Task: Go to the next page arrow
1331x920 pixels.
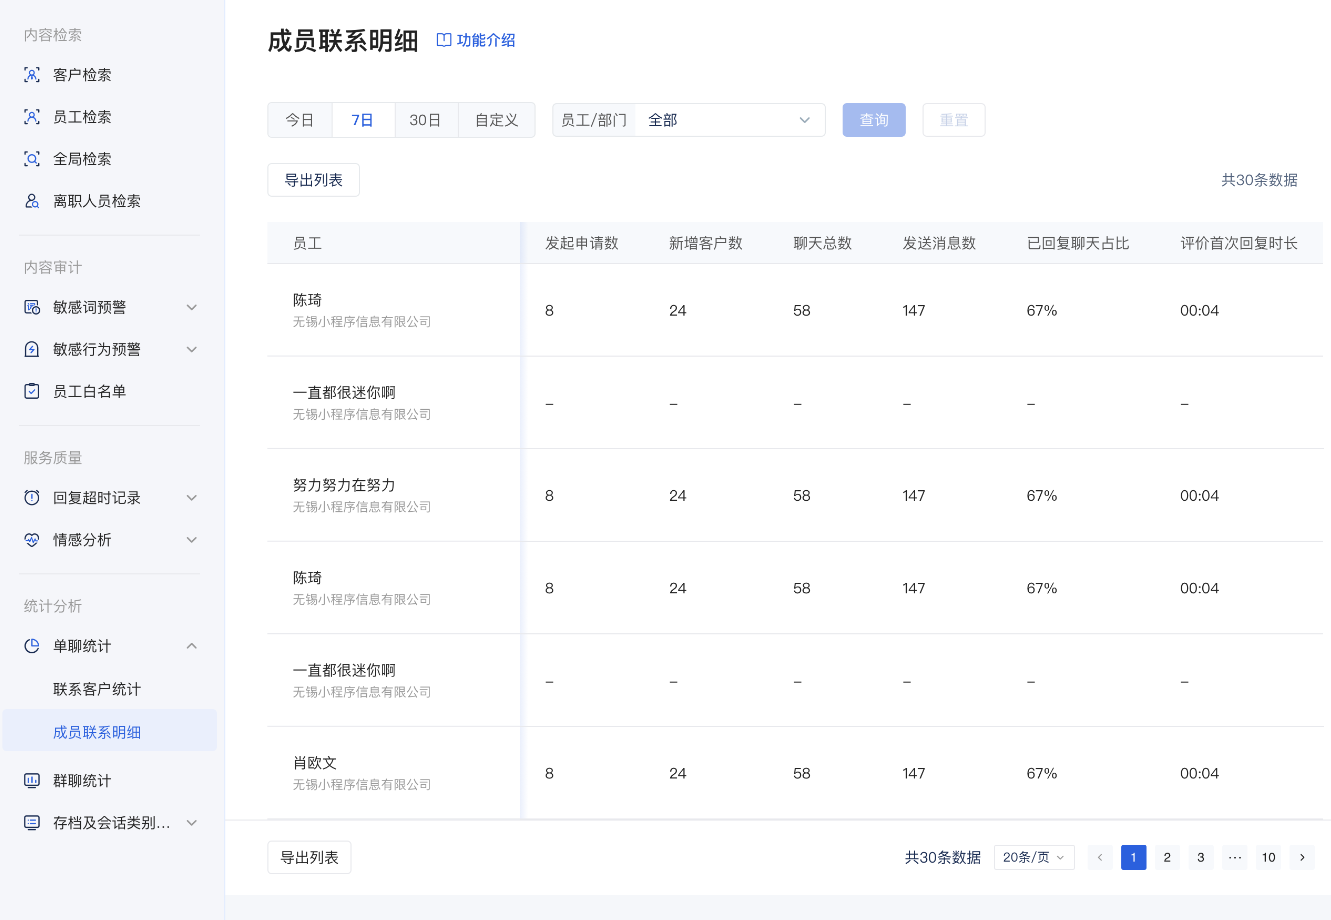Action: (1302, 857)
